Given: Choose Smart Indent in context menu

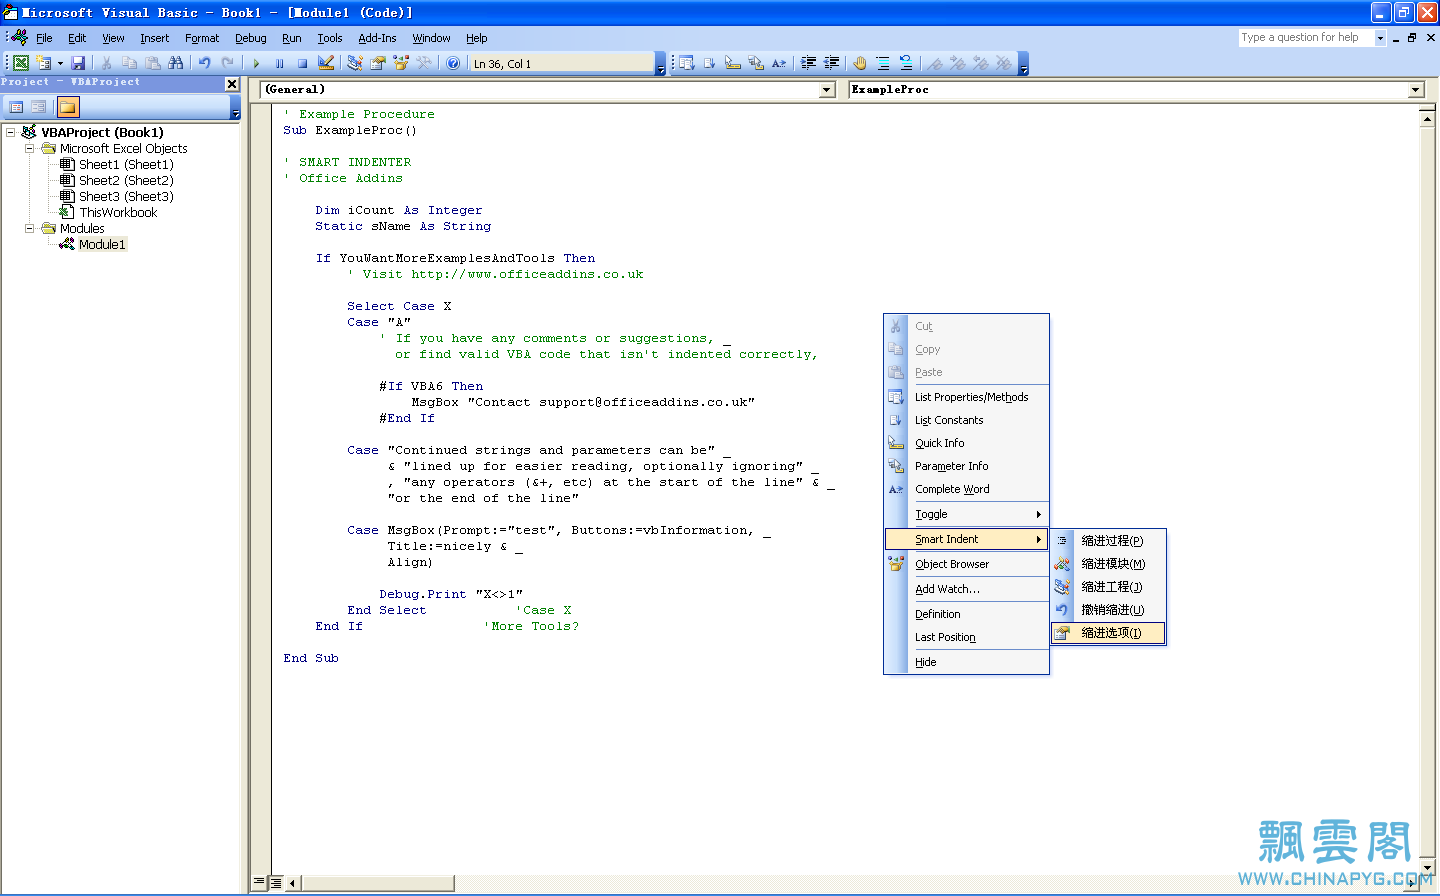Looking at the screenshot, I should 966,539.
